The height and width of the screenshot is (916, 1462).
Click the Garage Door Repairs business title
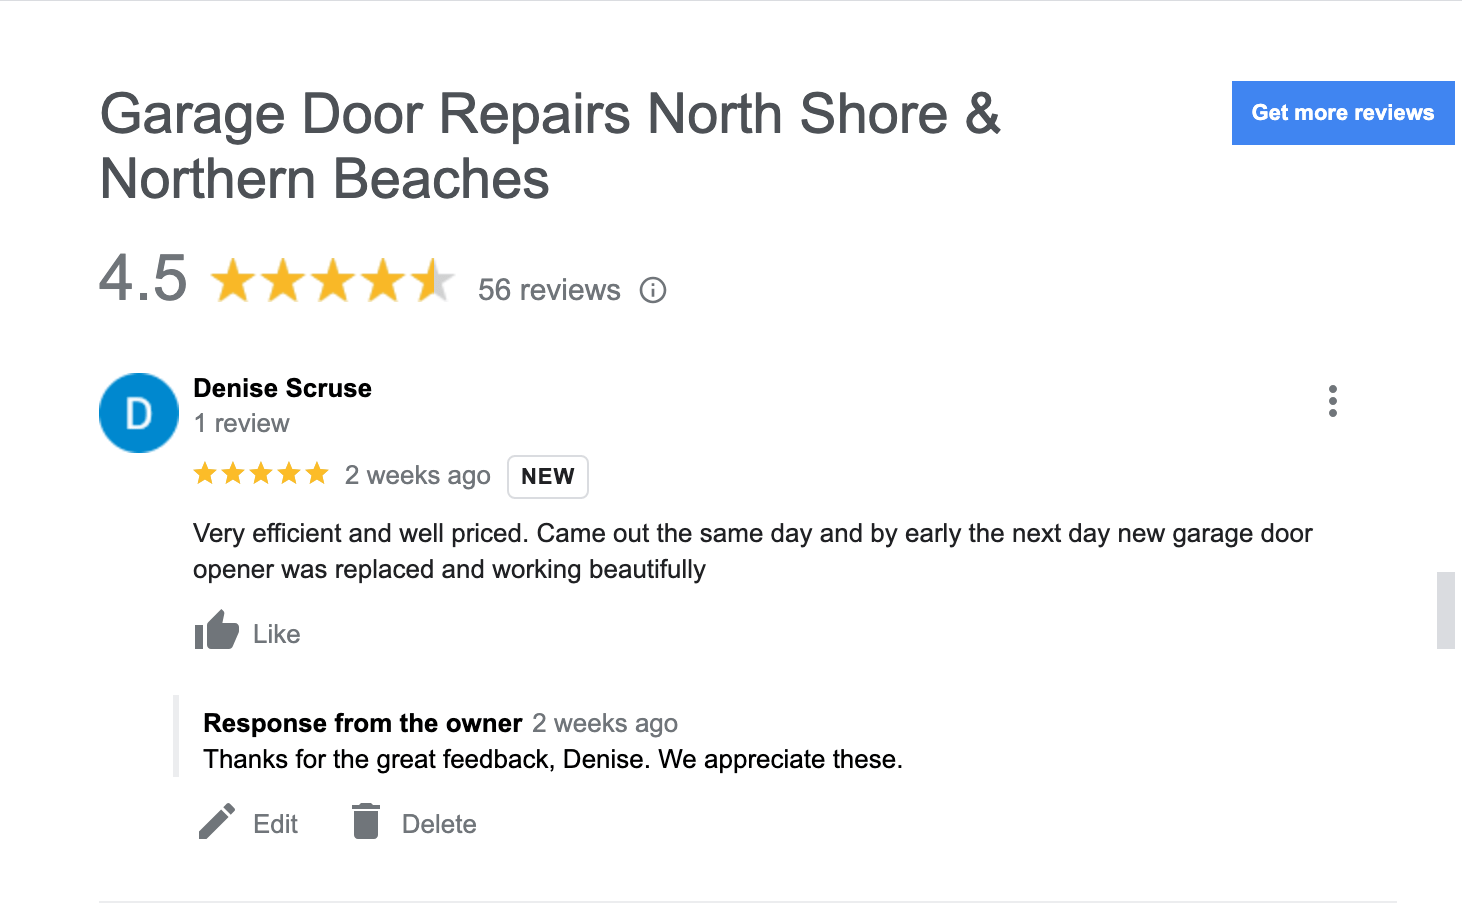(x=549, y=145)
